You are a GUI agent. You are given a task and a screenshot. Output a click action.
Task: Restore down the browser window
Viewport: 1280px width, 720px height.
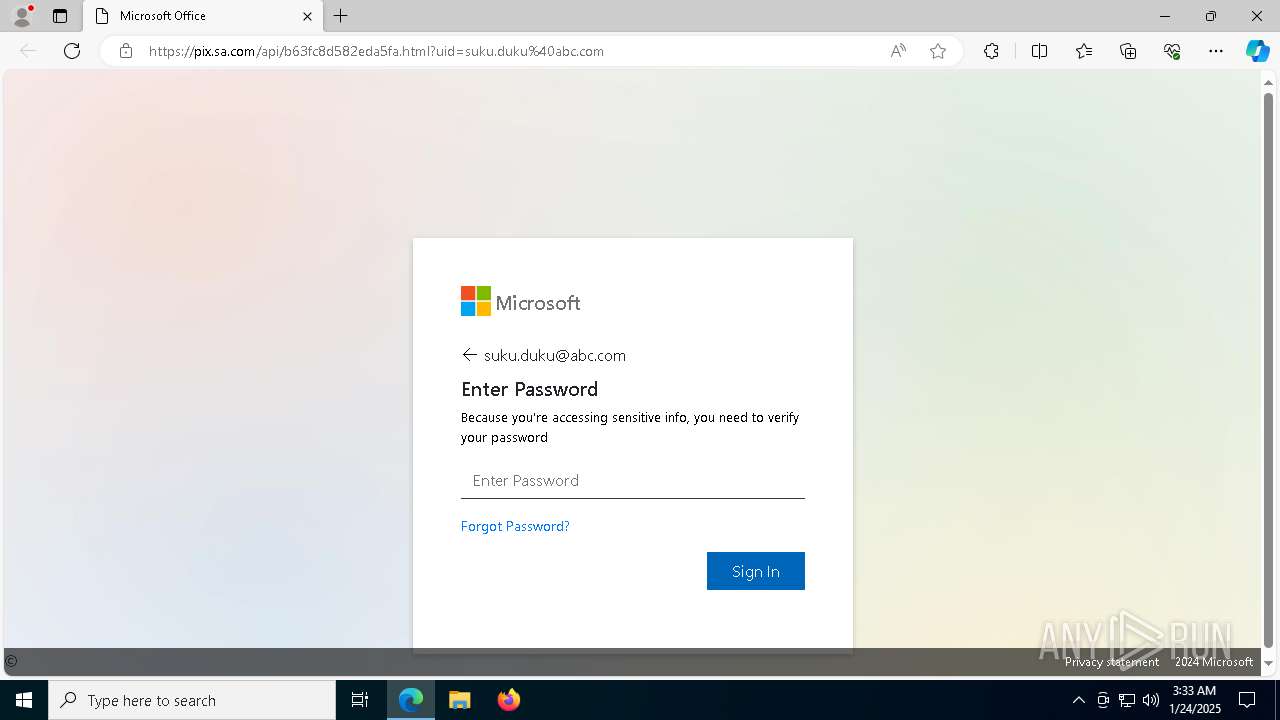[1211, 16]
